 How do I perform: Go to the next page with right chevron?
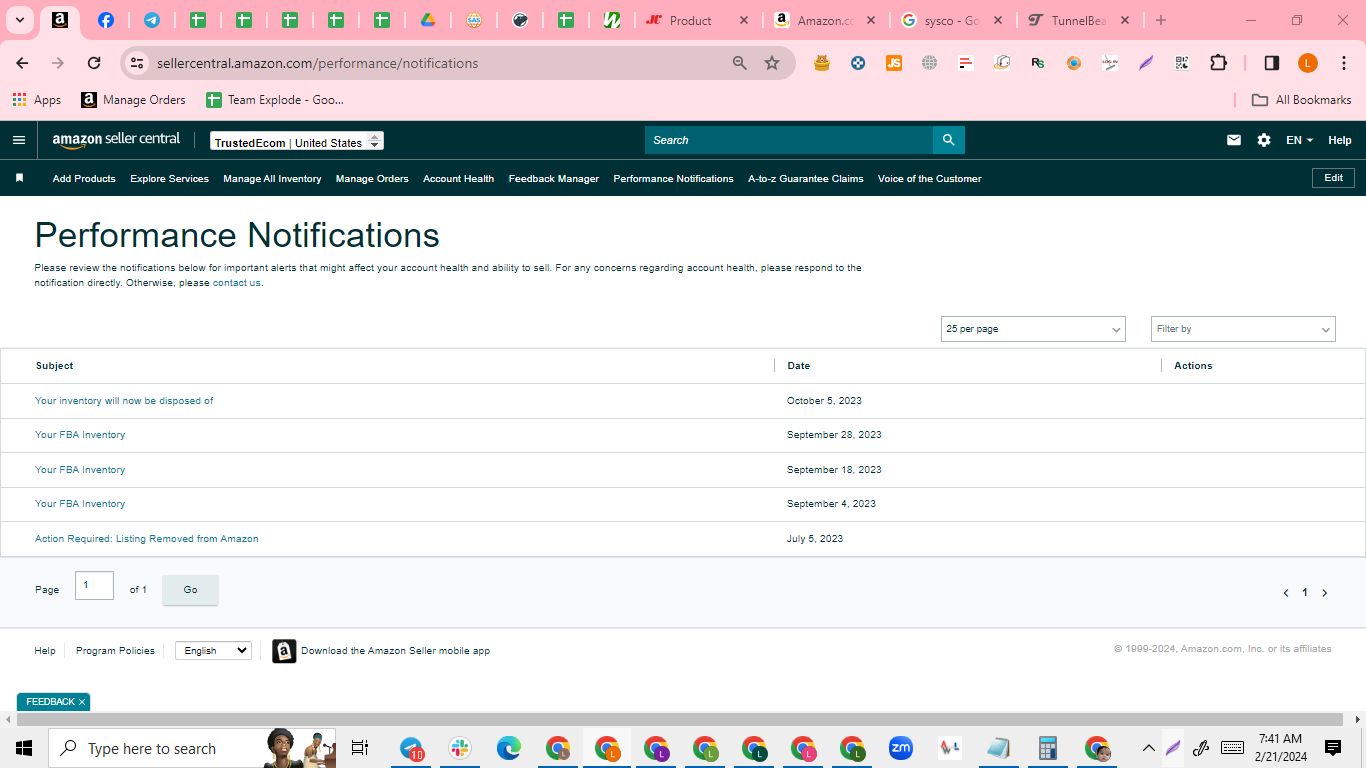(x=1325, y=593)
